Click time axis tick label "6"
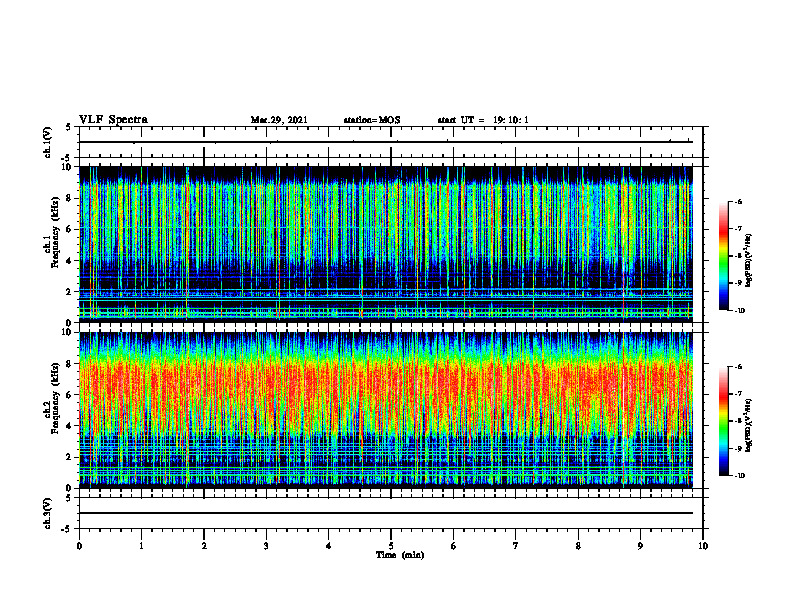This screenshot has width=792, height=612. pos(454,546)
